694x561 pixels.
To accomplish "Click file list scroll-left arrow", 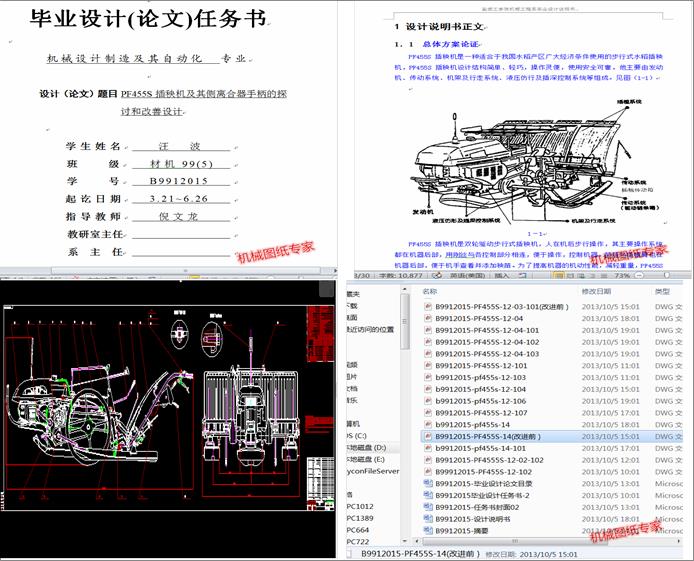I will 416,541.
